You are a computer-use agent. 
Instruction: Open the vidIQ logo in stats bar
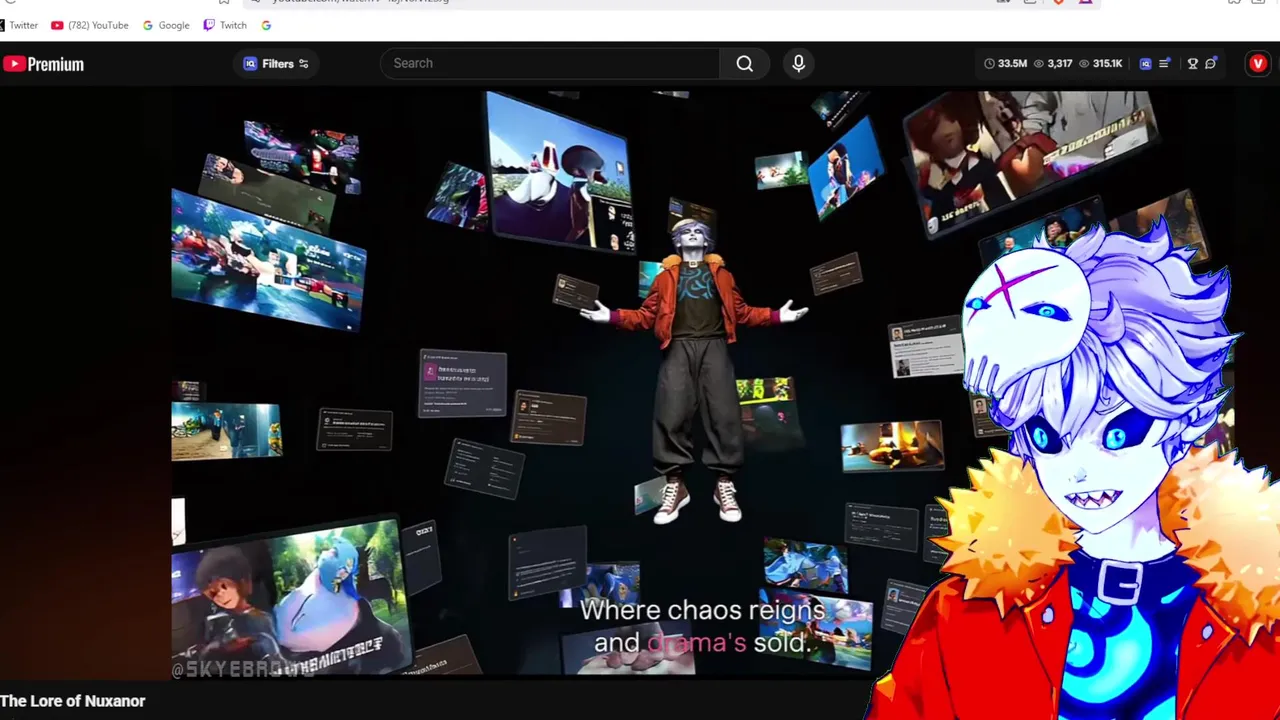point(1145,63)
